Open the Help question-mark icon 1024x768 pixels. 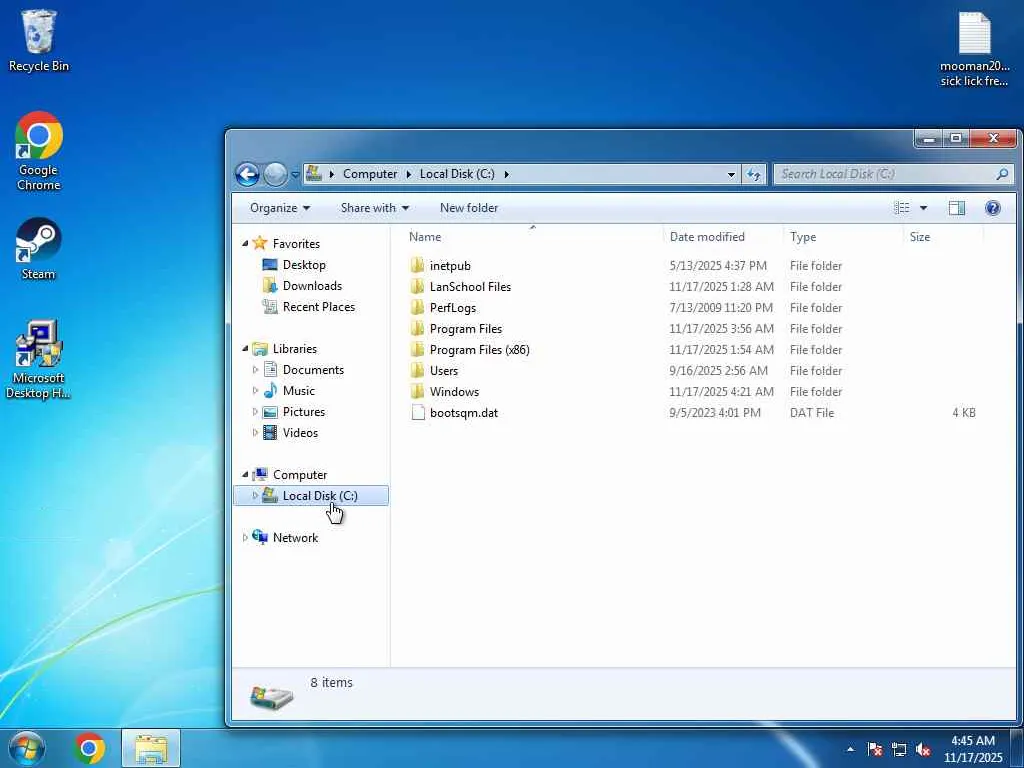993,208
